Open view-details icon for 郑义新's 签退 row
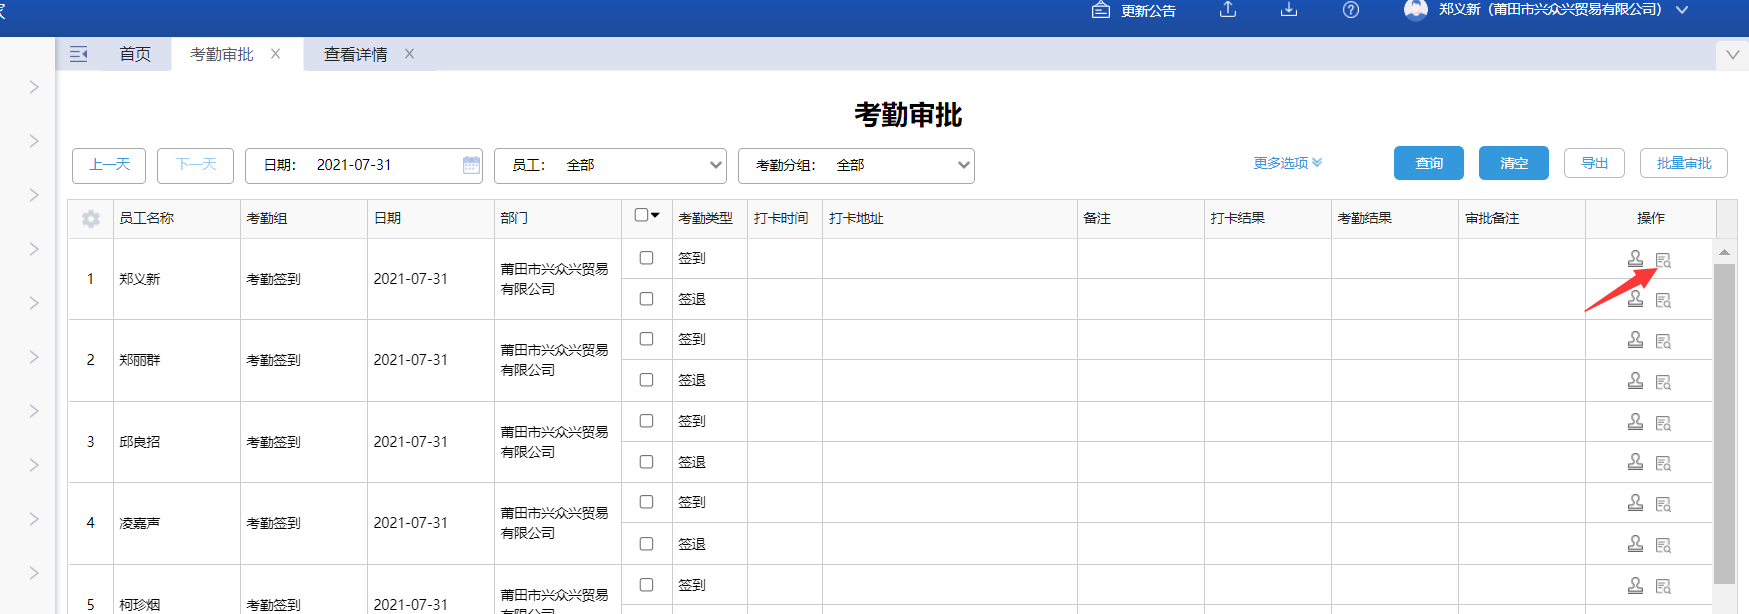 click(1663, 300)
